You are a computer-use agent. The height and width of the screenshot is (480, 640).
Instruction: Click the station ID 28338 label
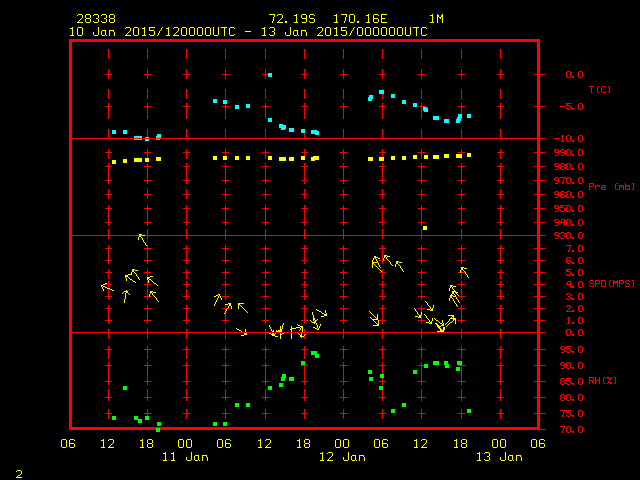click(x=95, y=19)
